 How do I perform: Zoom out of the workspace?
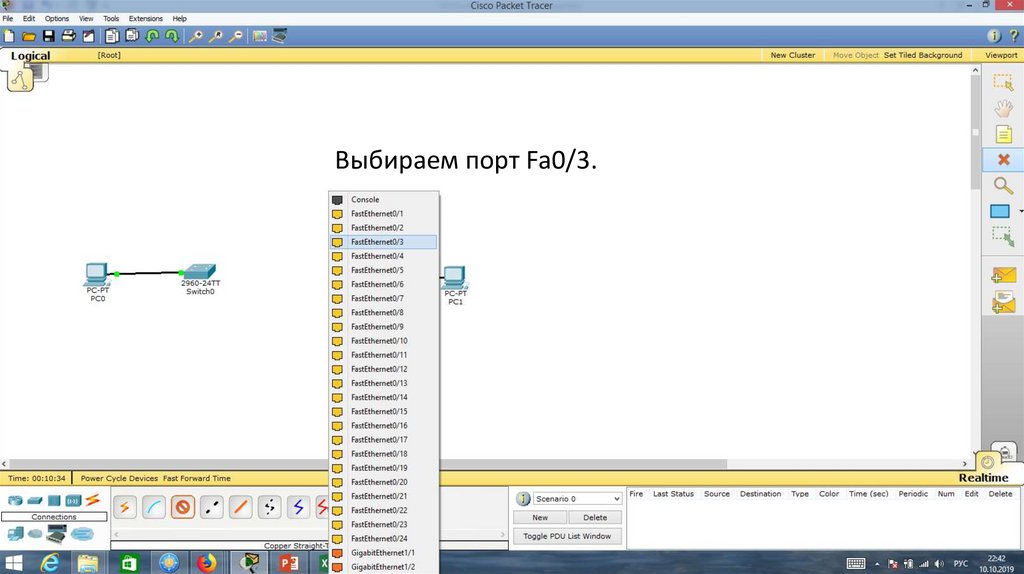coord(236,36)
